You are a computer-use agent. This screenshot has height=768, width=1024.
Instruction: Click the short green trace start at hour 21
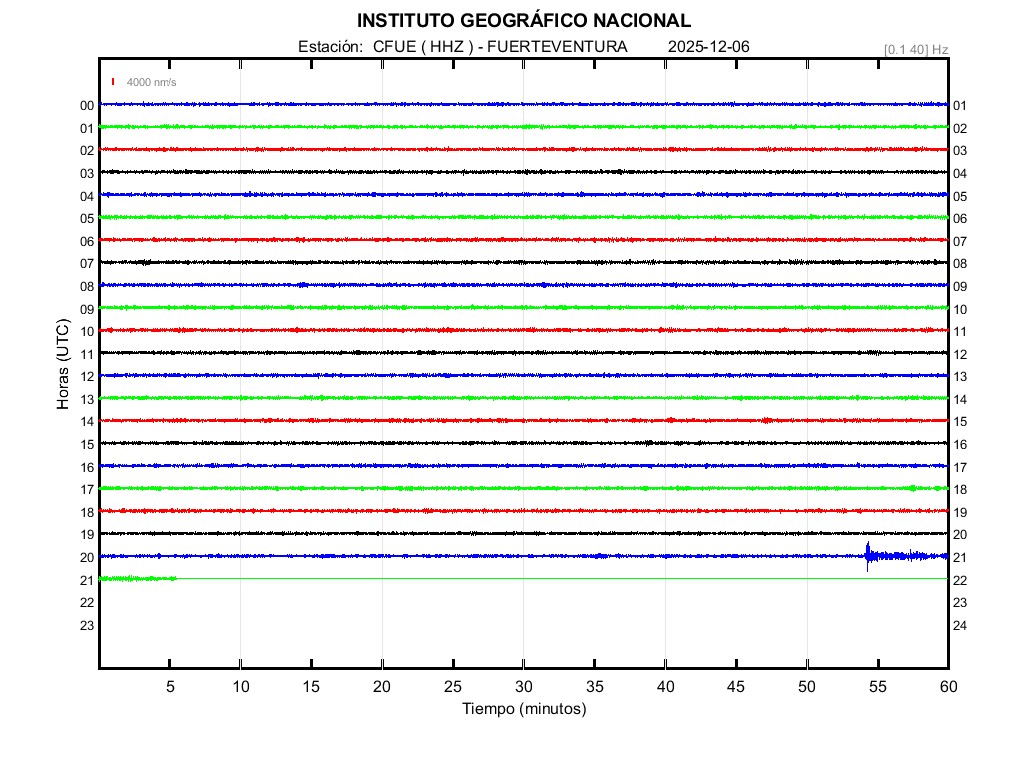point(137,578)
